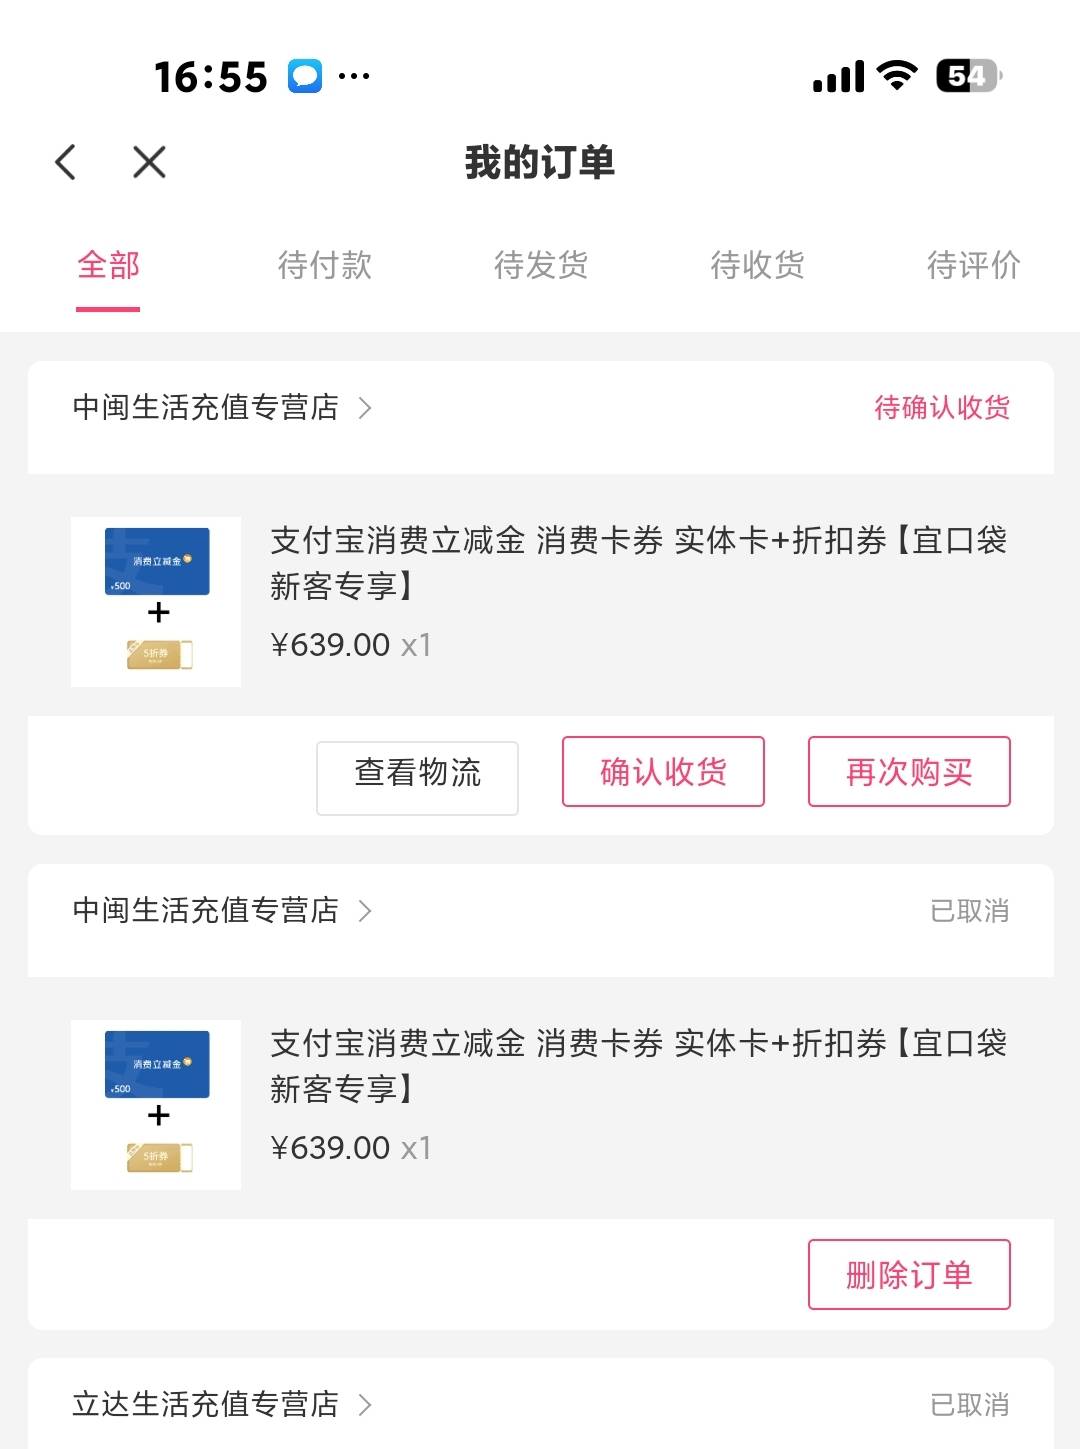Open product thumbnail of the 待确认收货 order
Viewport: 1080px width, 1449px height.
156,602
